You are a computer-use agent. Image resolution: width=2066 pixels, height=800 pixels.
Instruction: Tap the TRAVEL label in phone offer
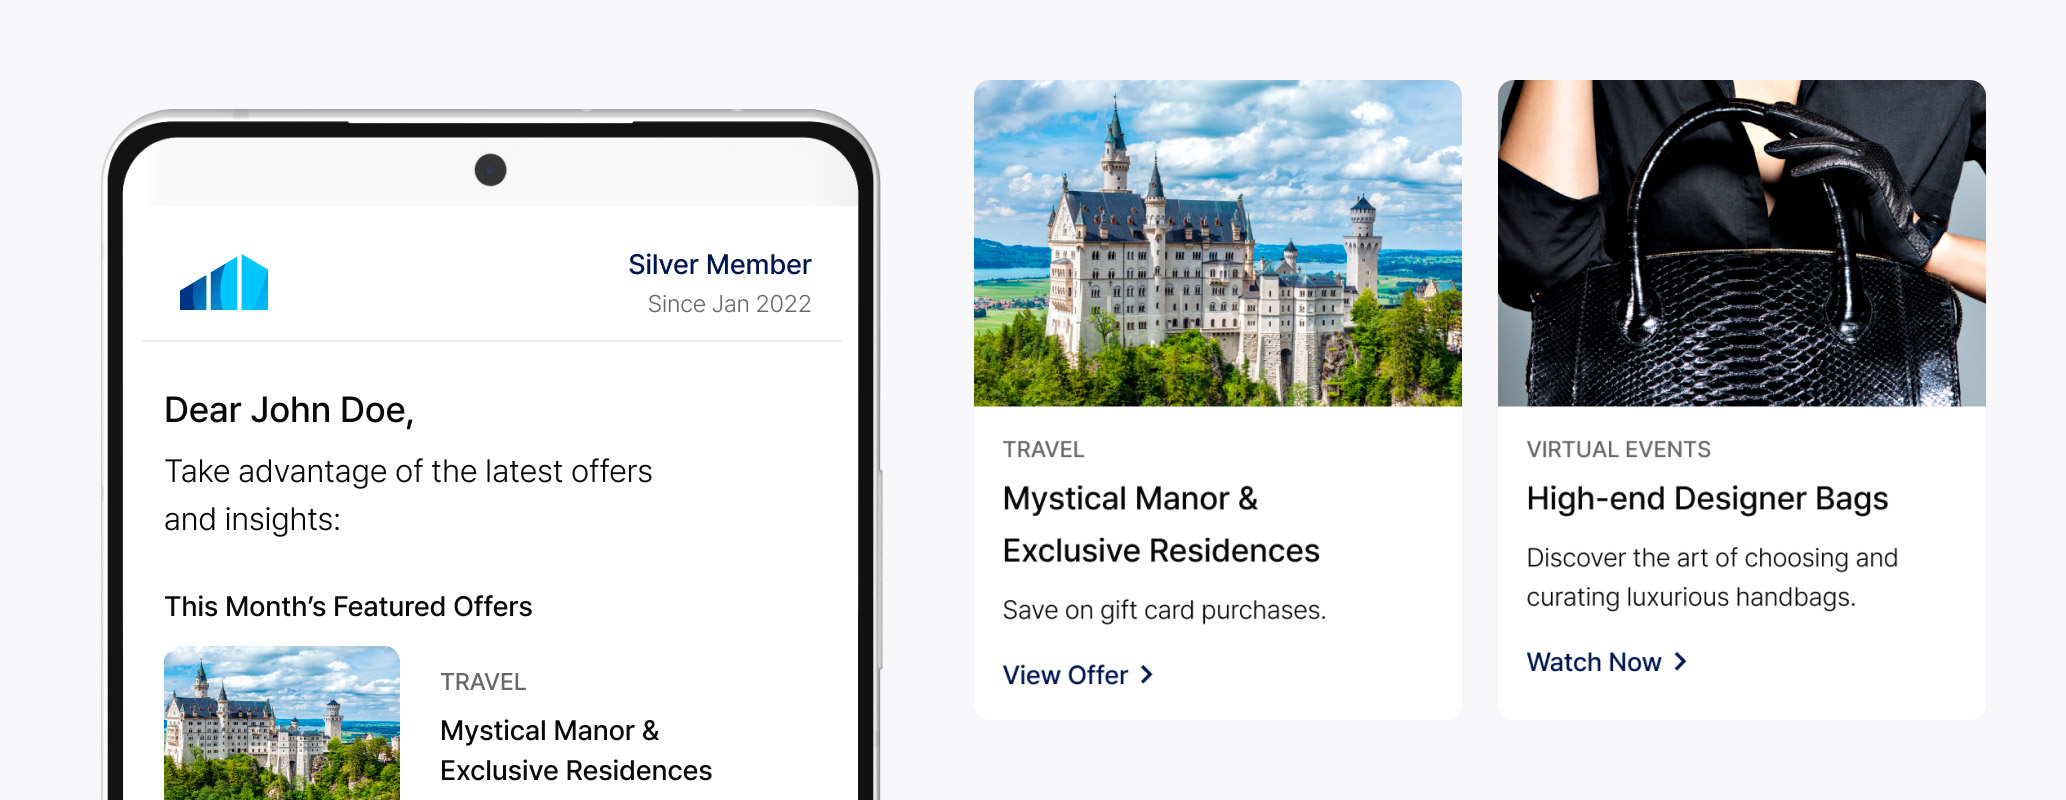(x=483, y=682)
